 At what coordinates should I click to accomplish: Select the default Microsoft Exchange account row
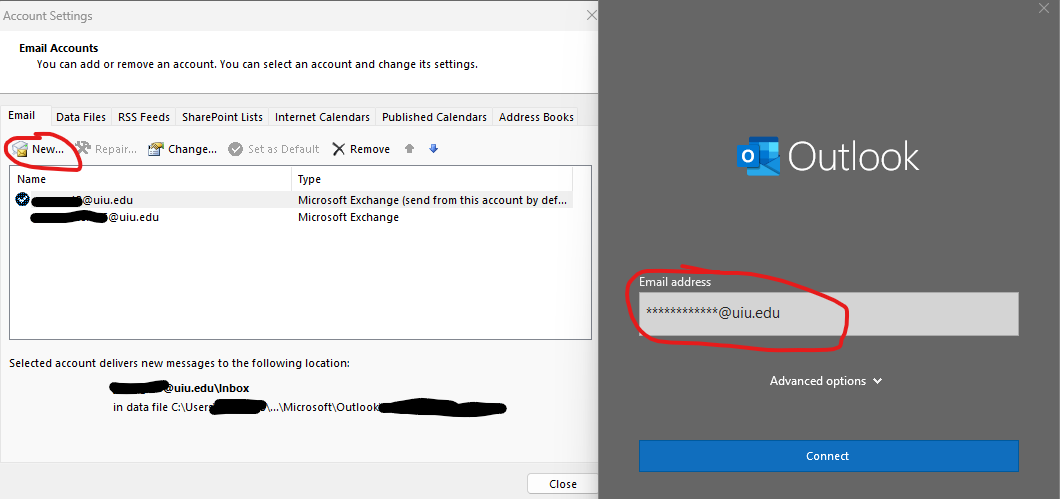pos(291,200)
